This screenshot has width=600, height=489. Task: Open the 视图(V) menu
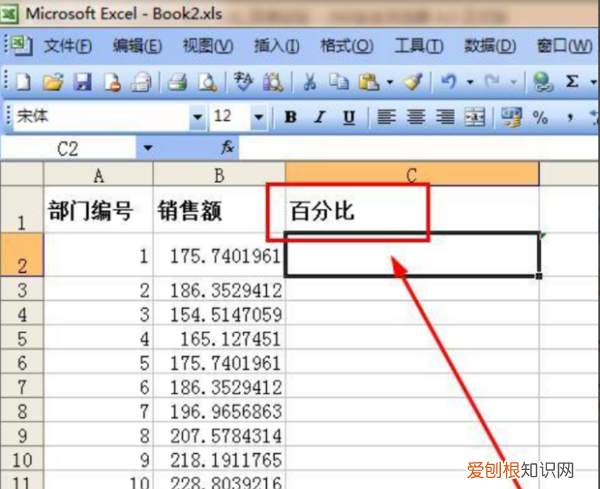(208, 46)
